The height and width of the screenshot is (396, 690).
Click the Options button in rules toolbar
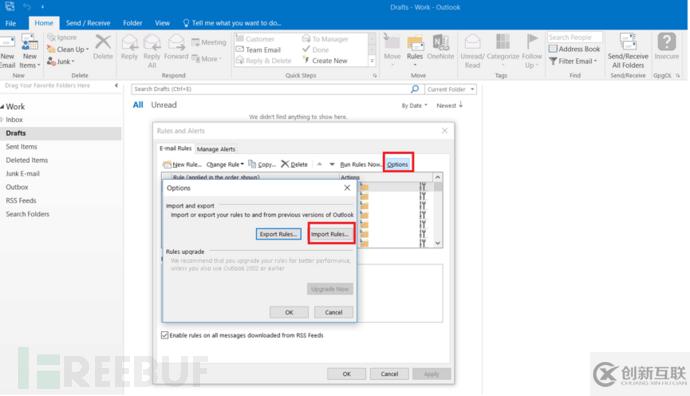pos(397,165)
